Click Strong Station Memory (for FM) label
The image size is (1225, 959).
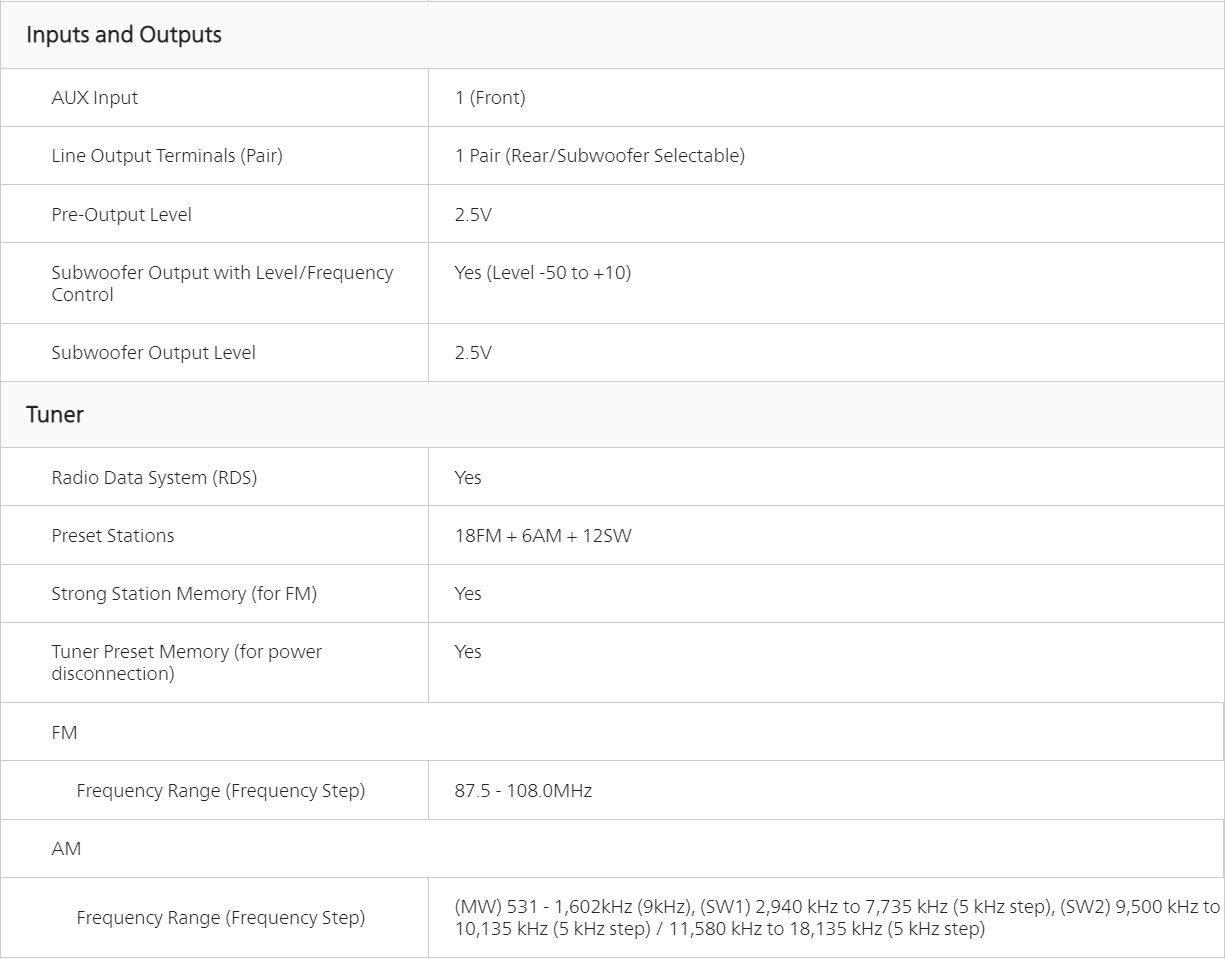[184, 594]
